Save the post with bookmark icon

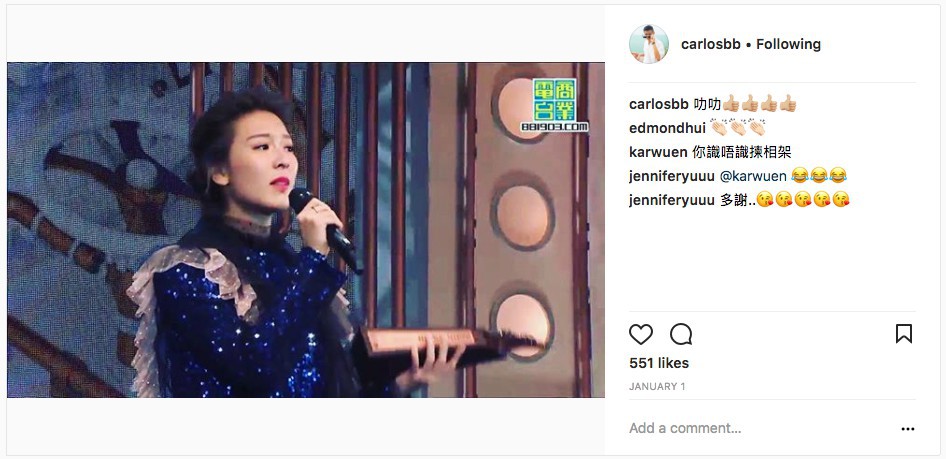904,334
